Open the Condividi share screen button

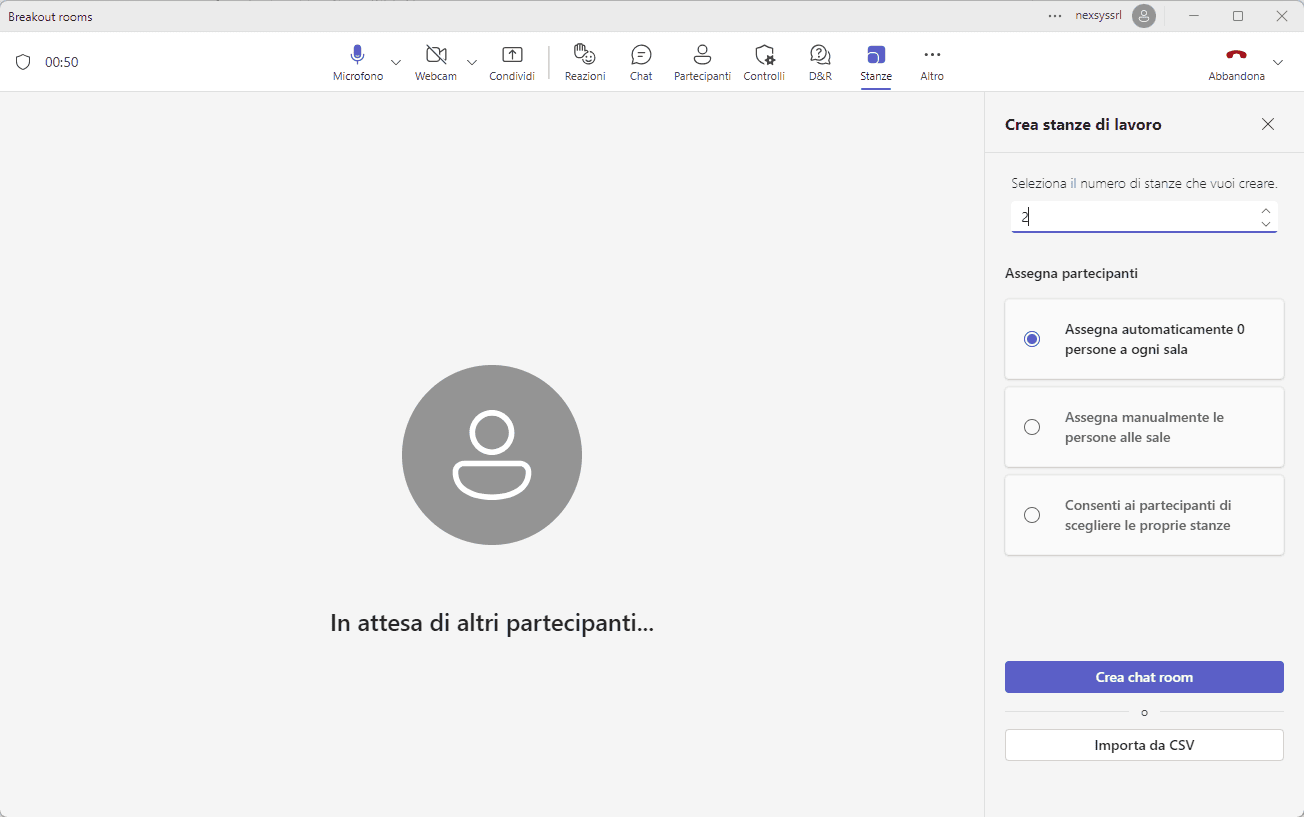click(x=512, y=62)
